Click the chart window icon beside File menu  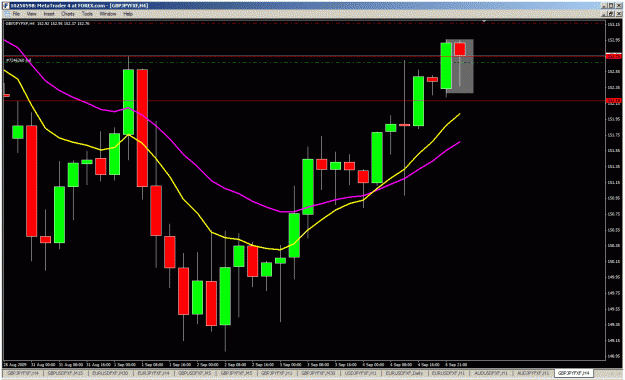pyautogui.click(x=6, y=14)
